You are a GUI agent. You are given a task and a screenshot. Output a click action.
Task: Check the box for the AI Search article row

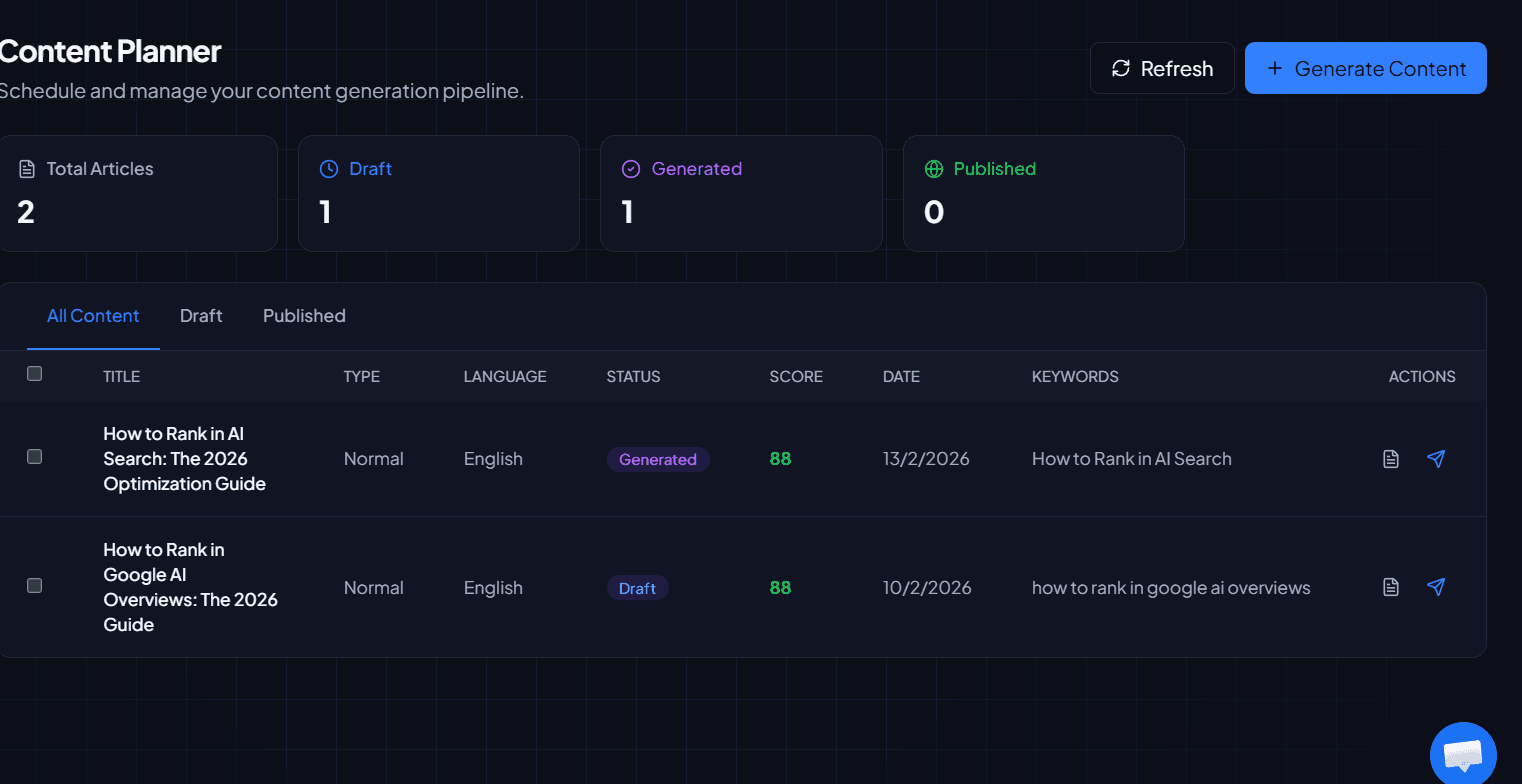click(34, 456)
